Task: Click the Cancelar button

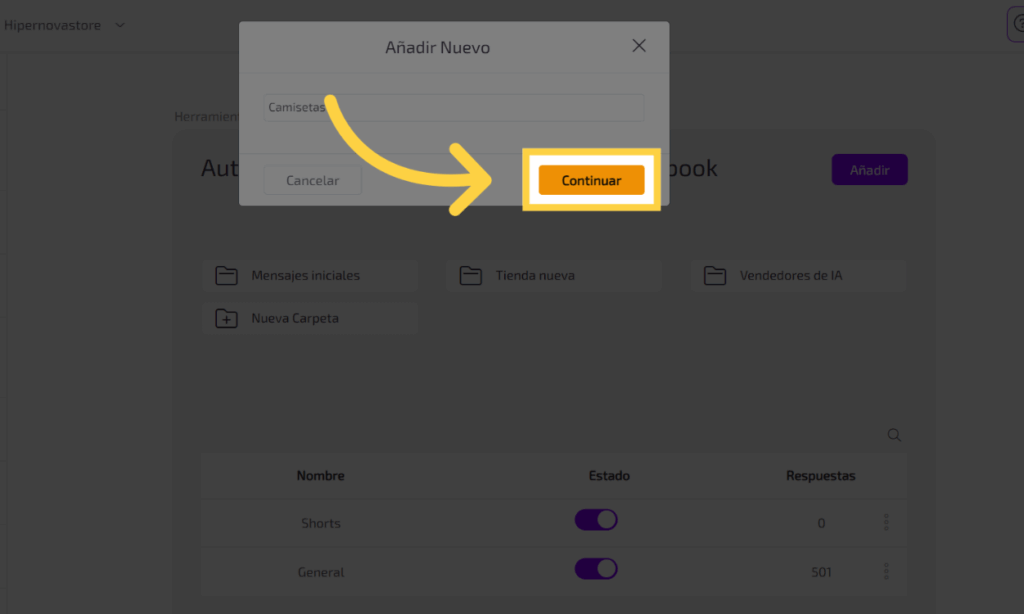Action: tap(312, 181)
